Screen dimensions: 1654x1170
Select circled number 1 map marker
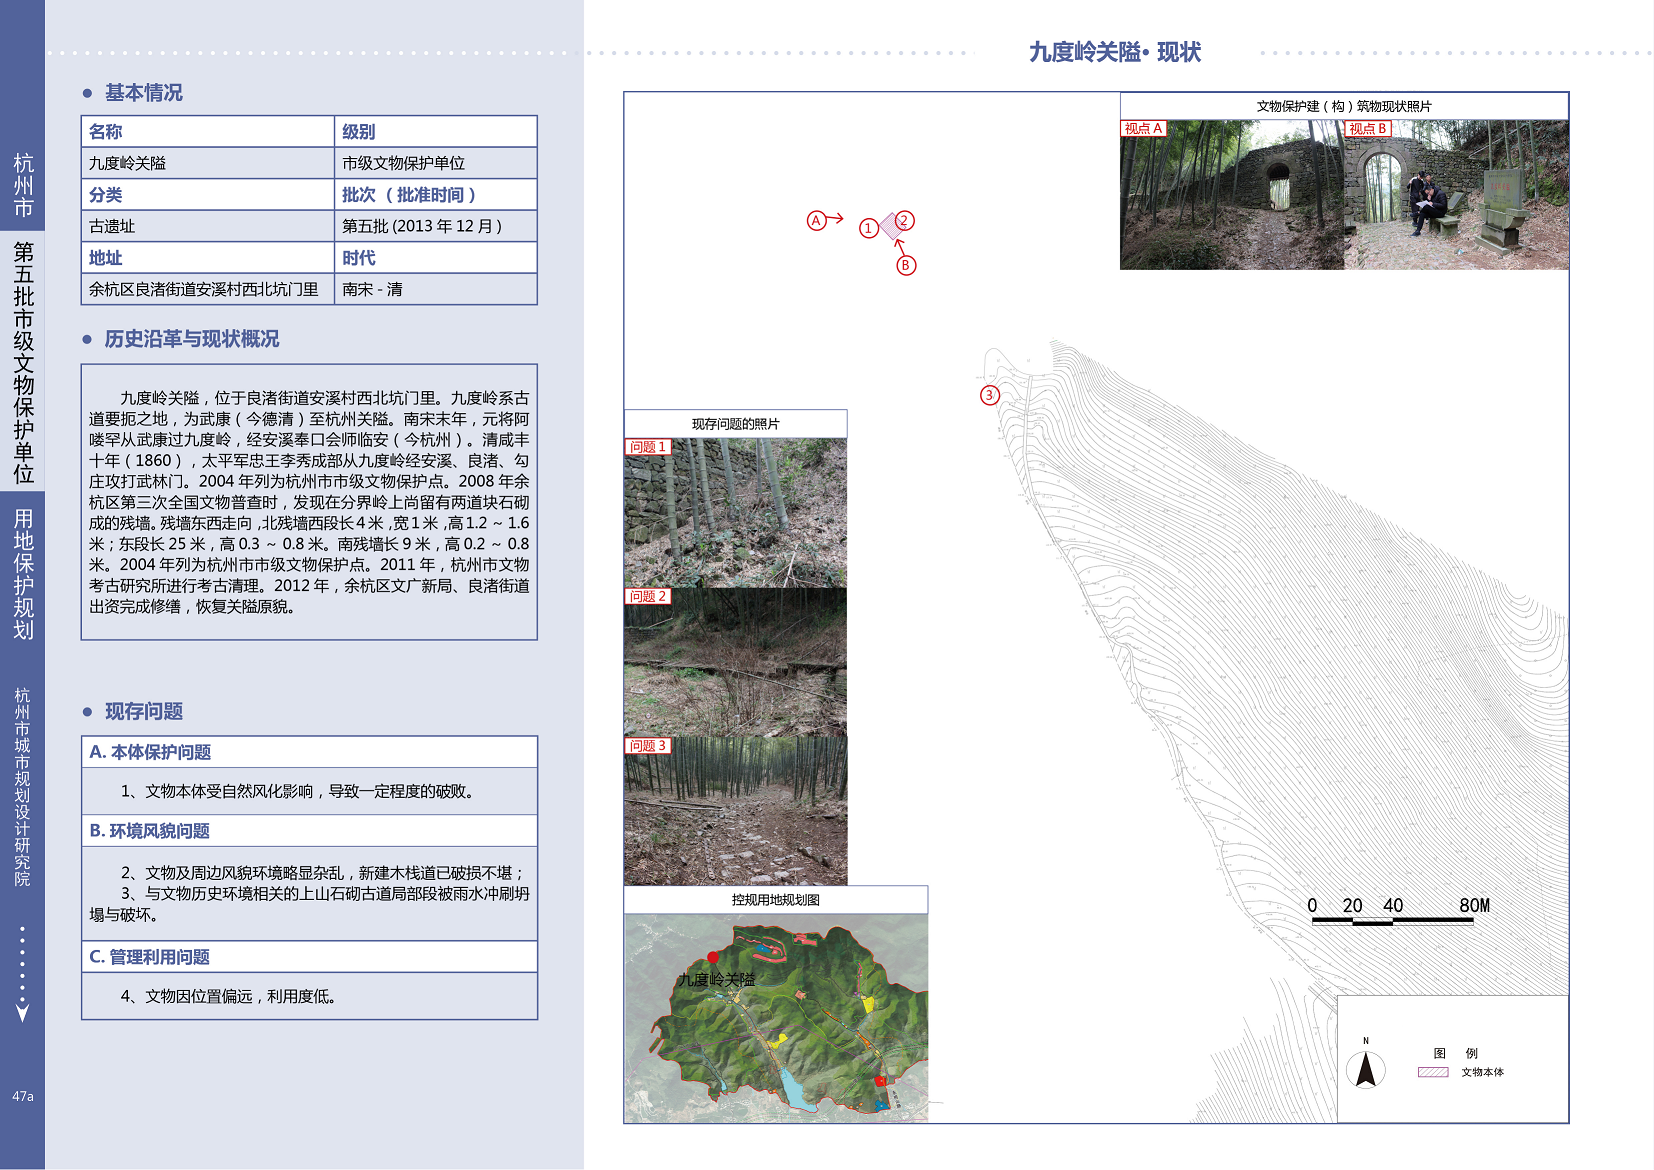[x=868, y=229]
